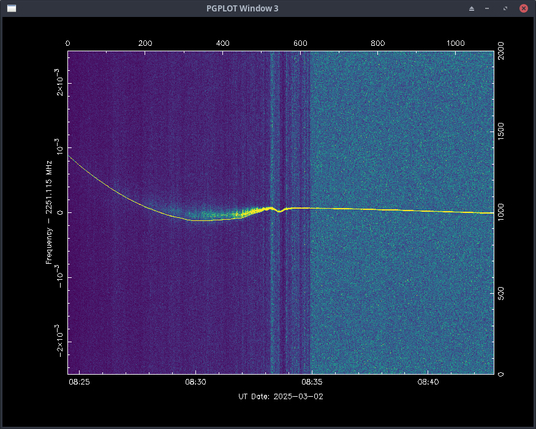Click the 08:40 time tick label

click(428, 382)
